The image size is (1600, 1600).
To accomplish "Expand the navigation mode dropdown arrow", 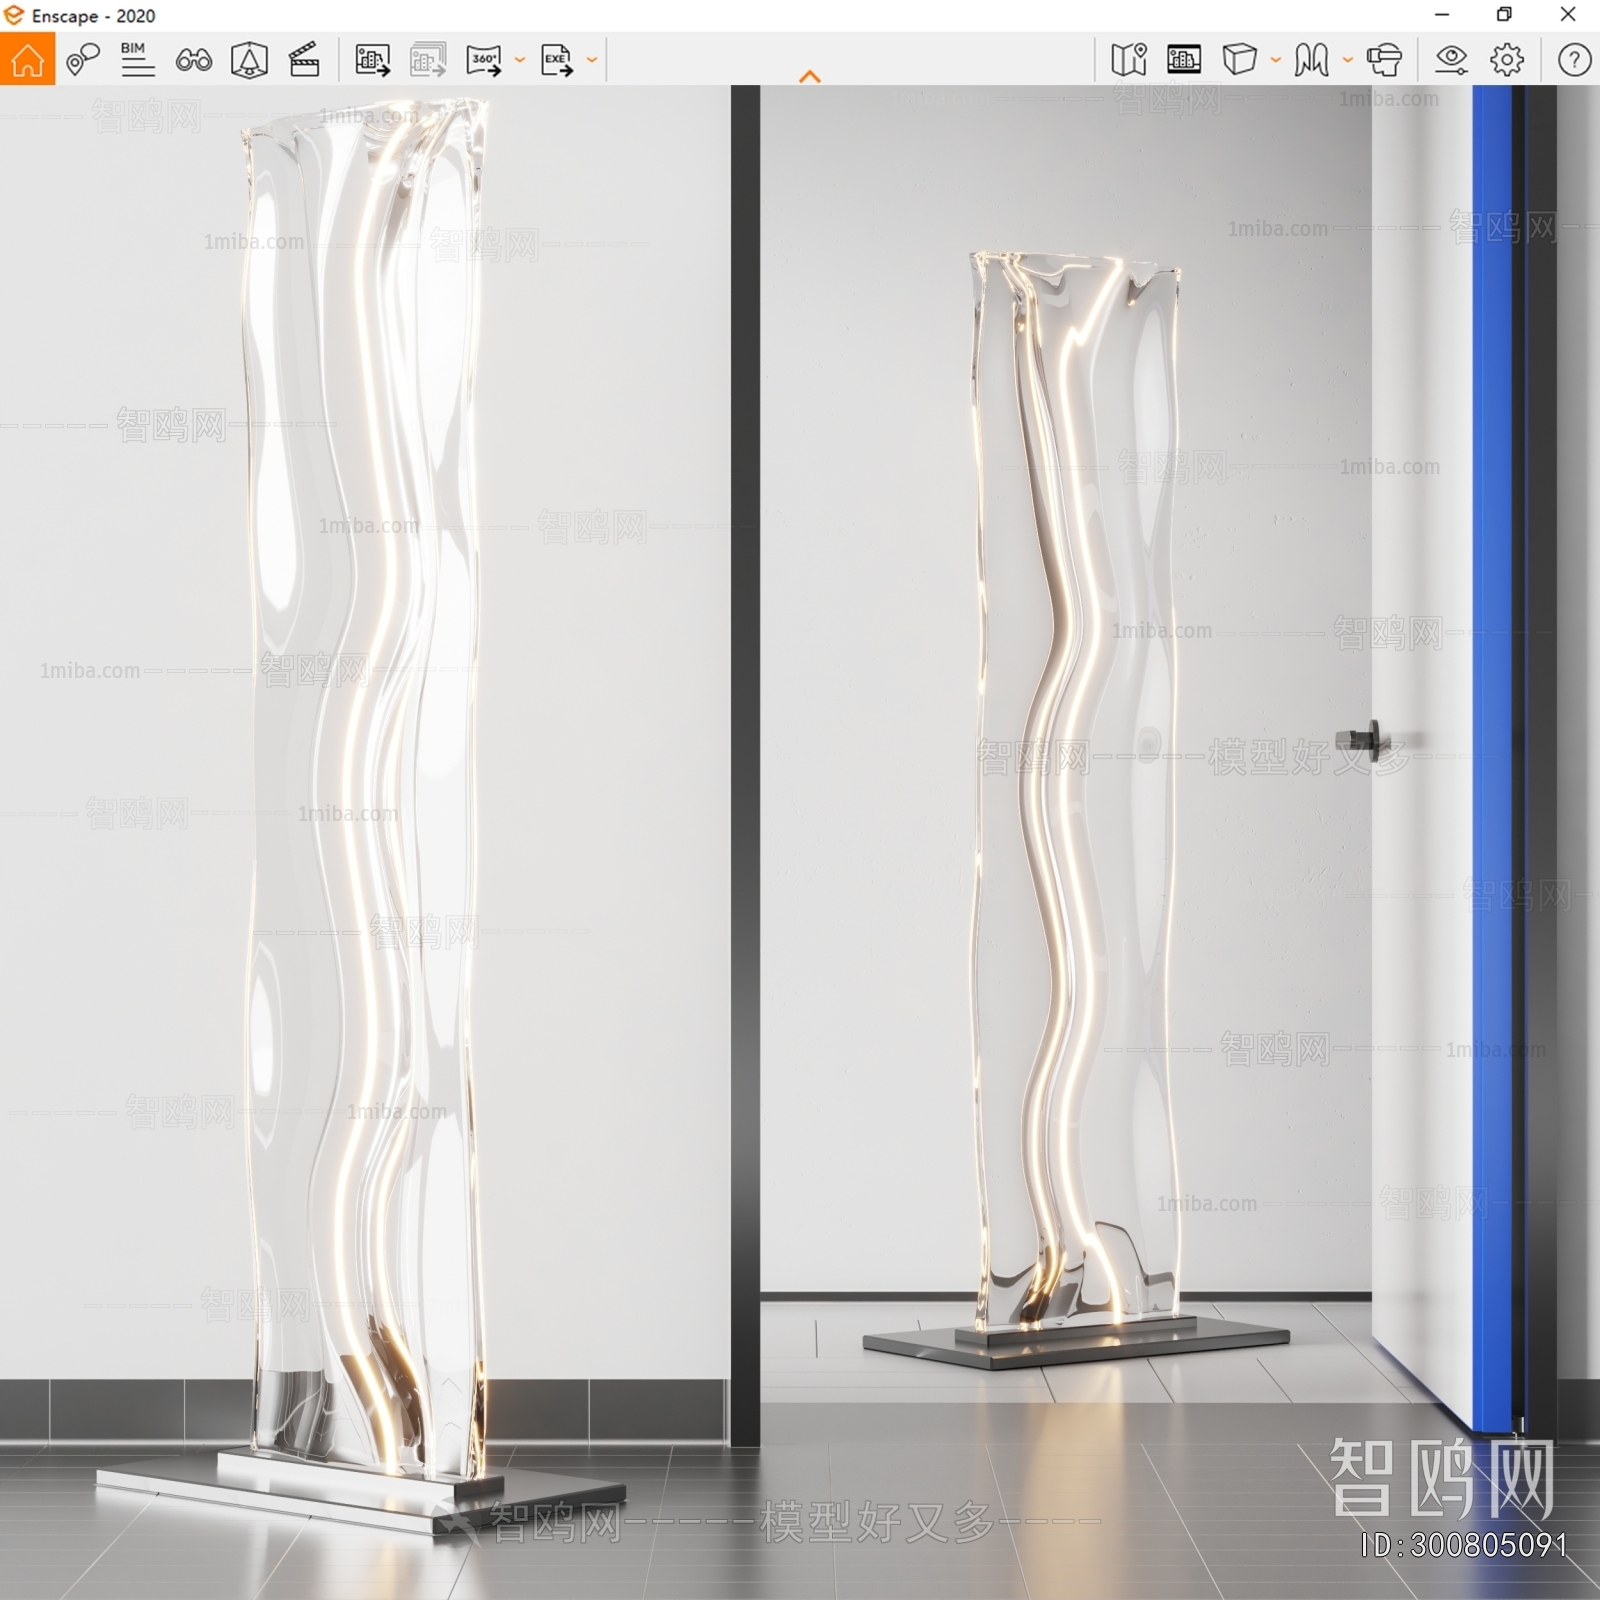I will point(1348,60).
